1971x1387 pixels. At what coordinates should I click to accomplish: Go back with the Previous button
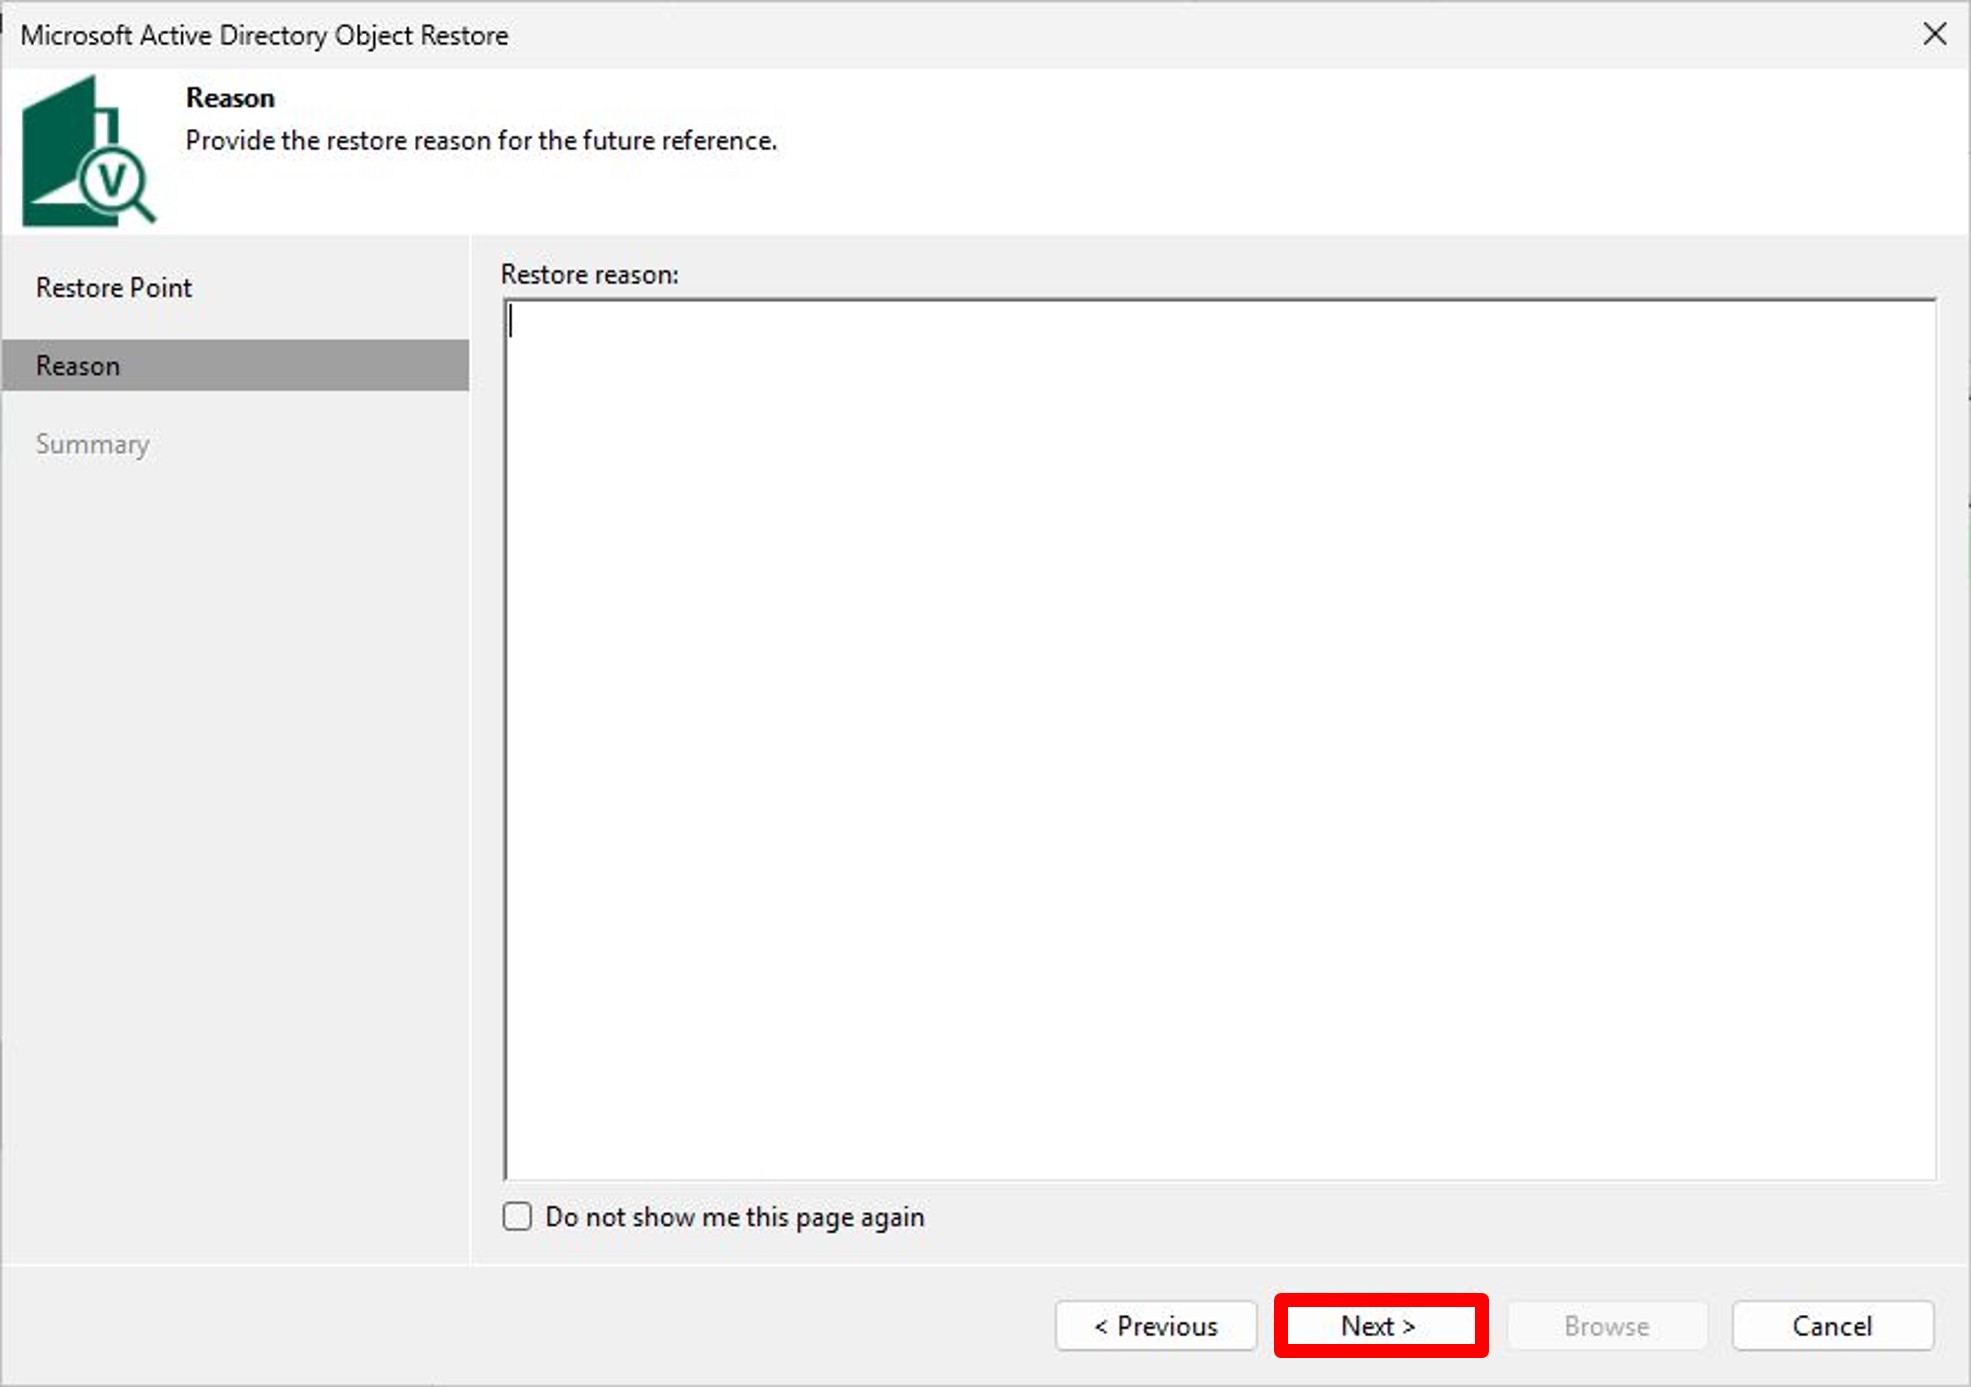coord(1156,1326)
